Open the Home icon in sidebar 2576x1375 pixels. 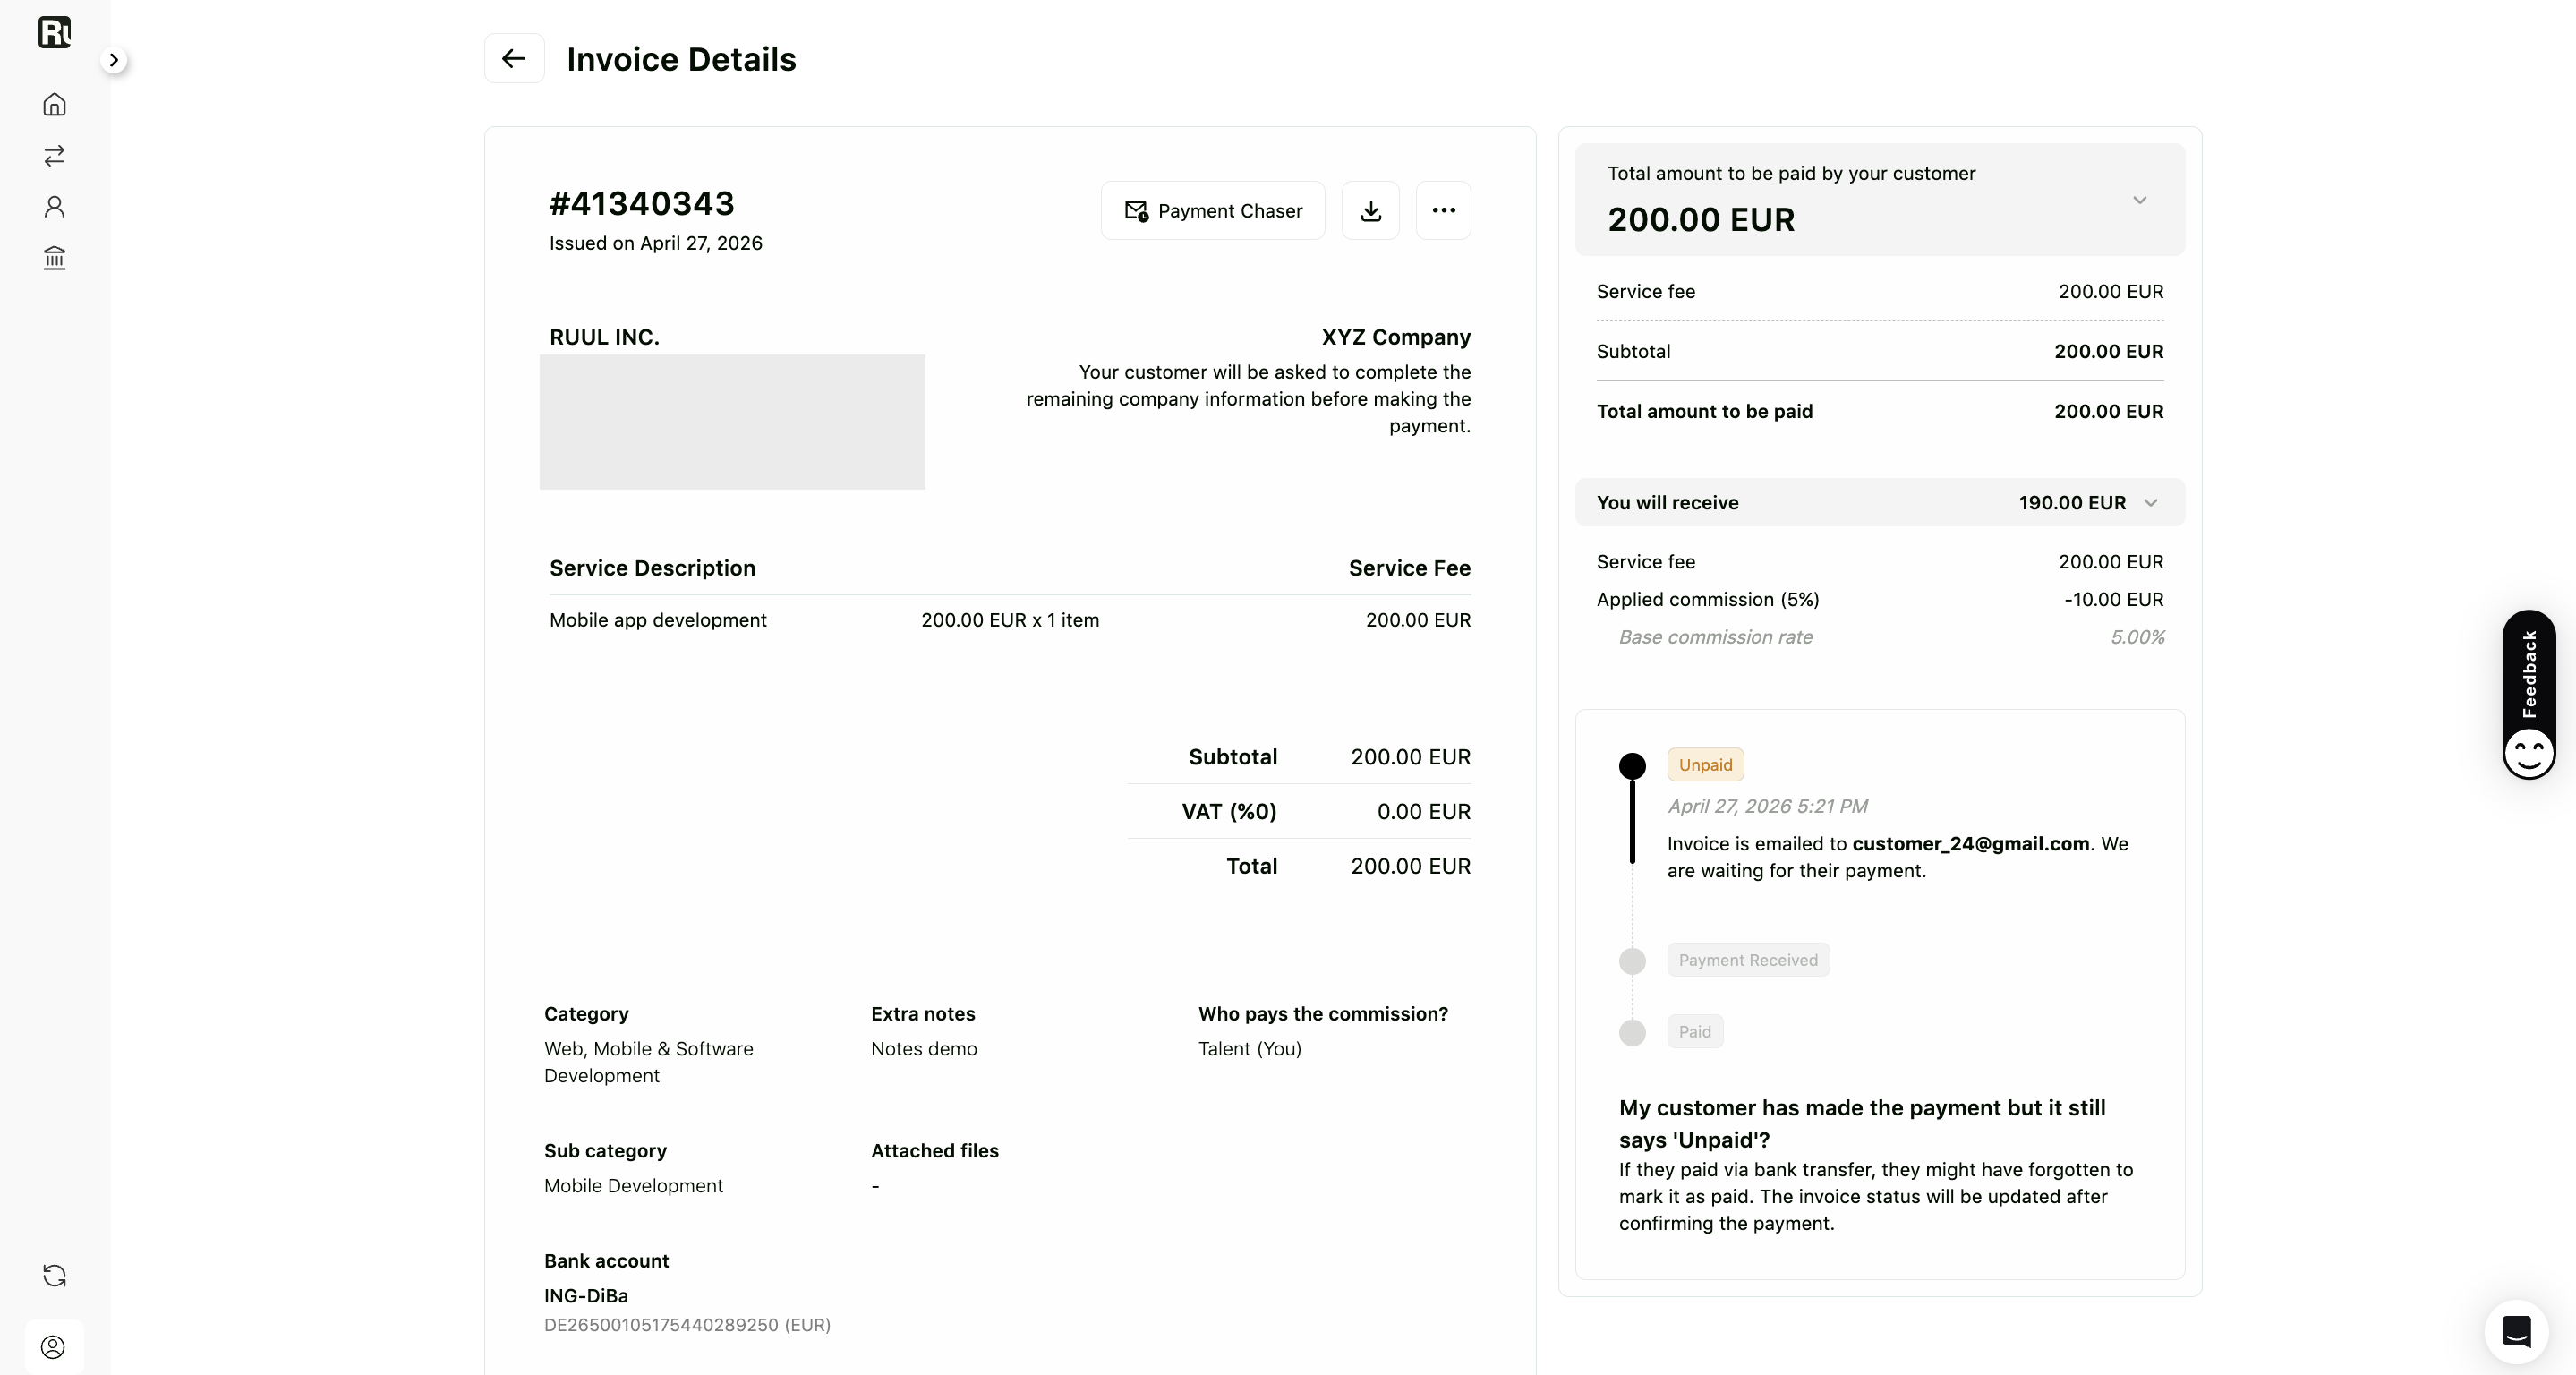click(x=55, y=104)
